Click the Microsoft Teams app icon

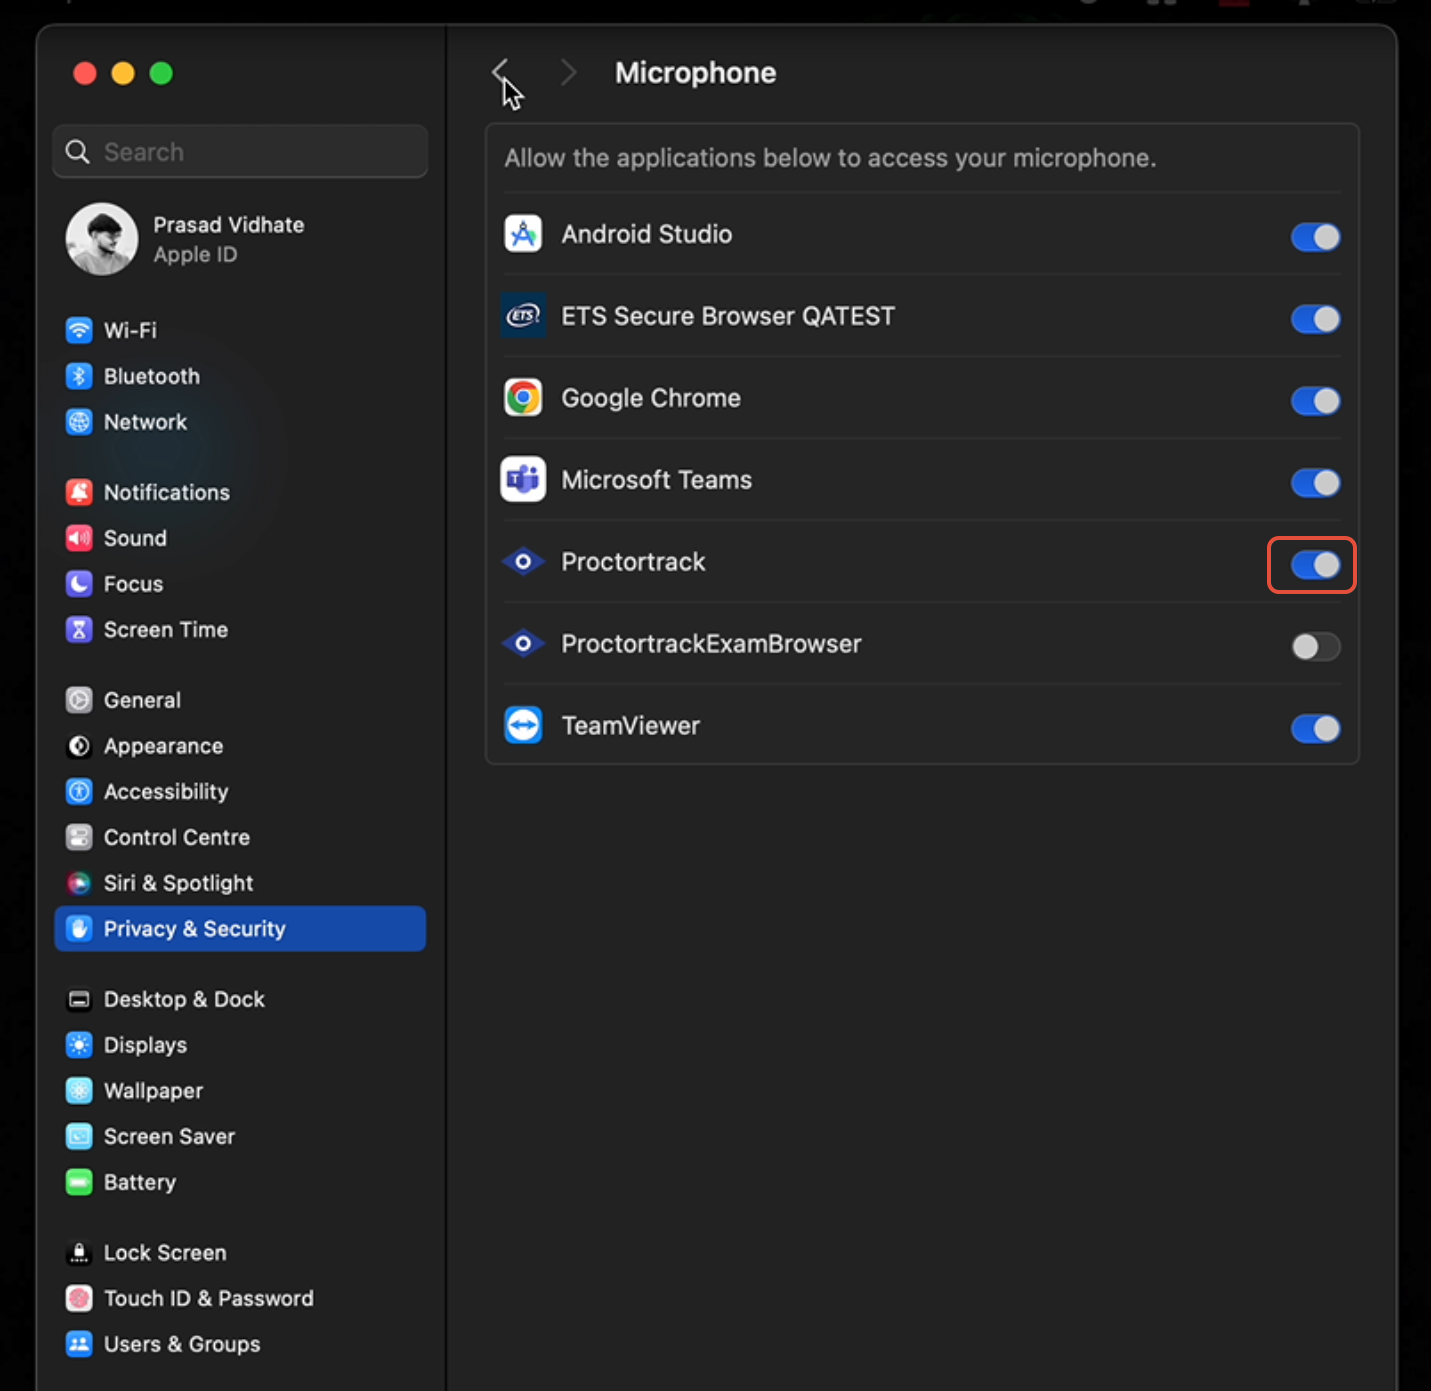[x=523, y=480]
